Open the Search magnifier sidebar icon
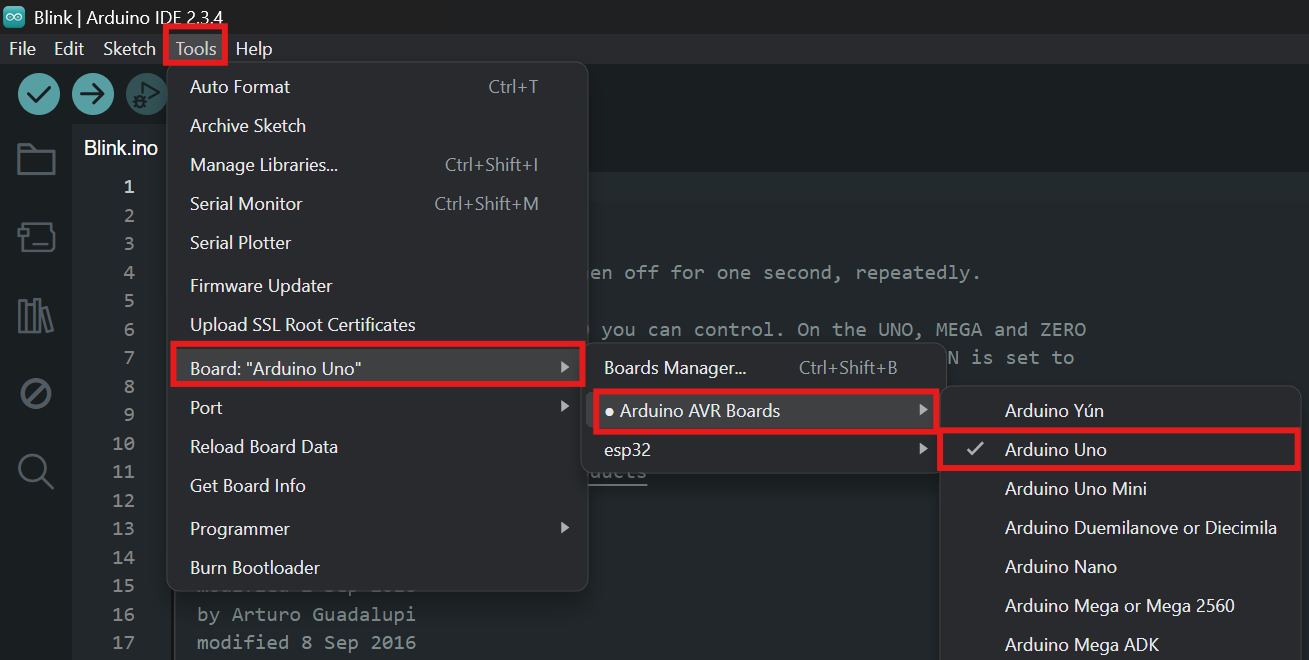The width and height of the screenshot is (1309, 660). click(36, 471)
